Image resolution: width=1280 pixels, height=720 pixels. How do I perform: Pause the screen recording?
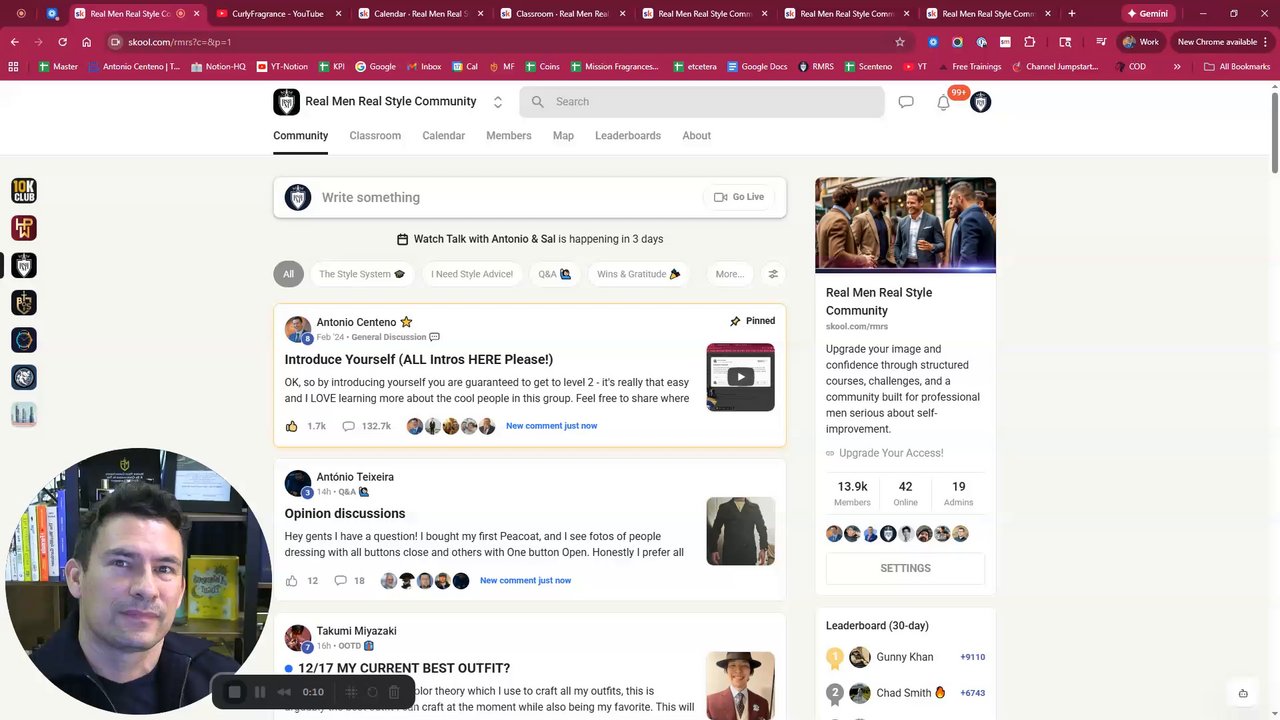coord(260,692)
